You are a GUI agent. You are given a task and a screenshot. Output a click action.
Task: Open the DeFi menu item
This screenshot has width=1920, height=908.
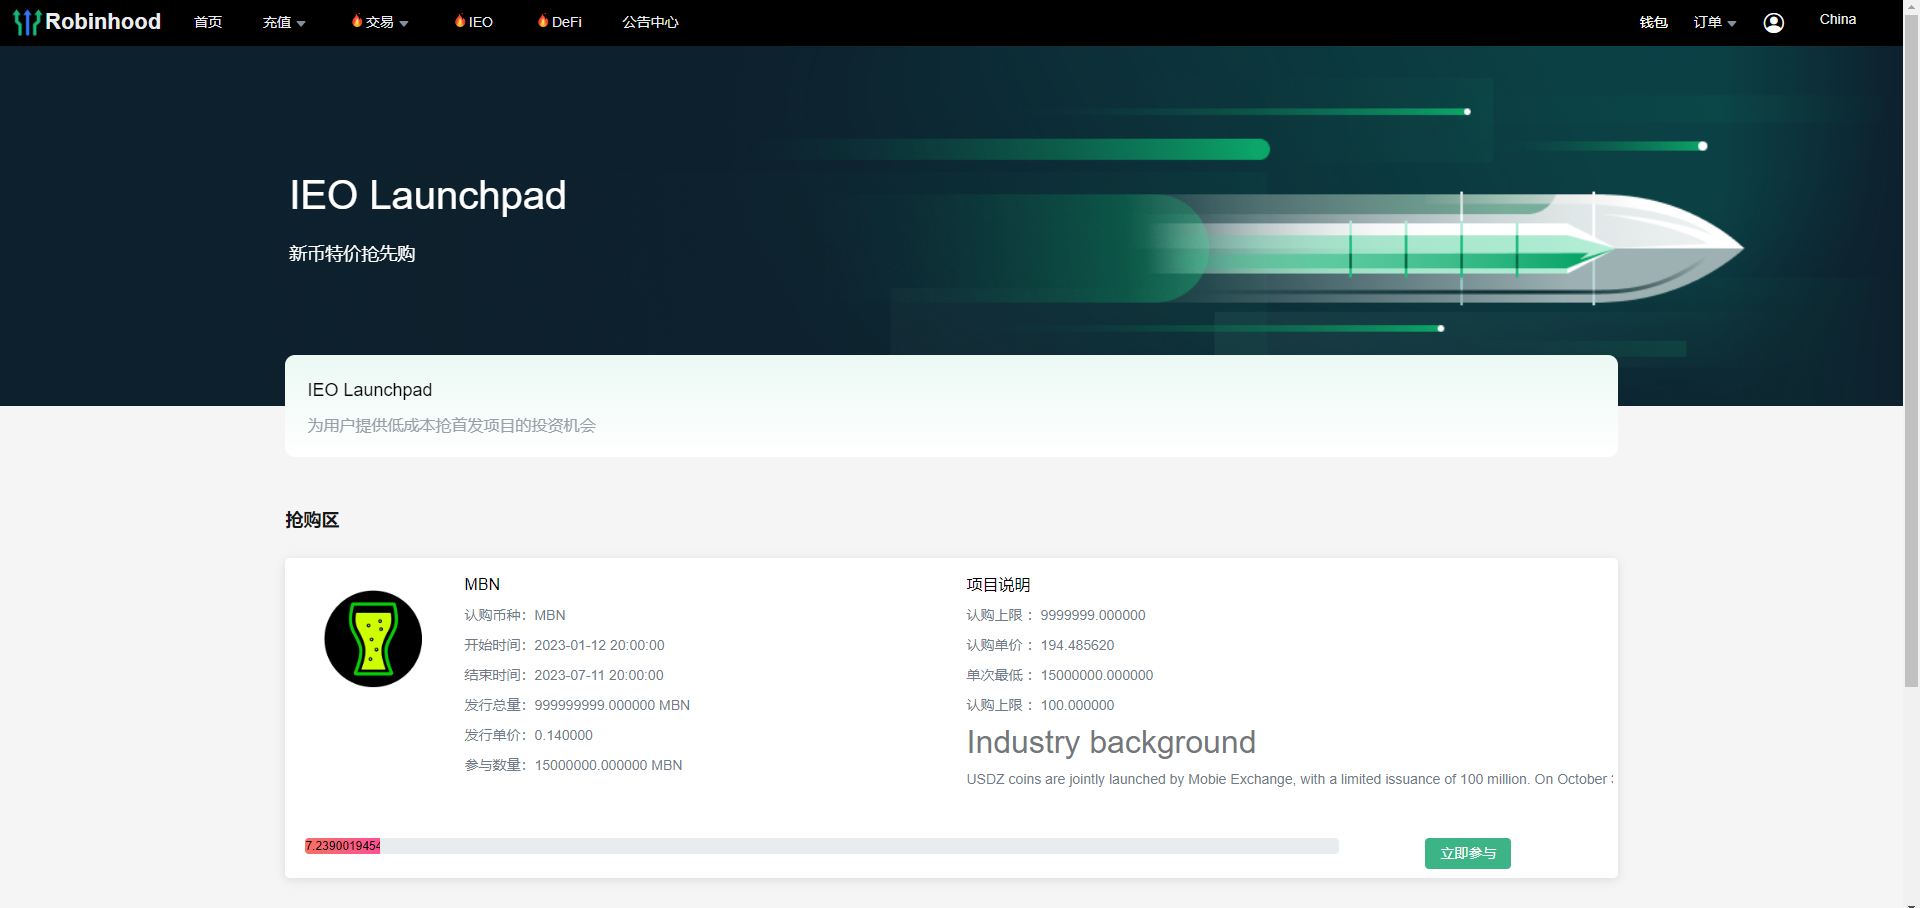[x=566, y=22]
